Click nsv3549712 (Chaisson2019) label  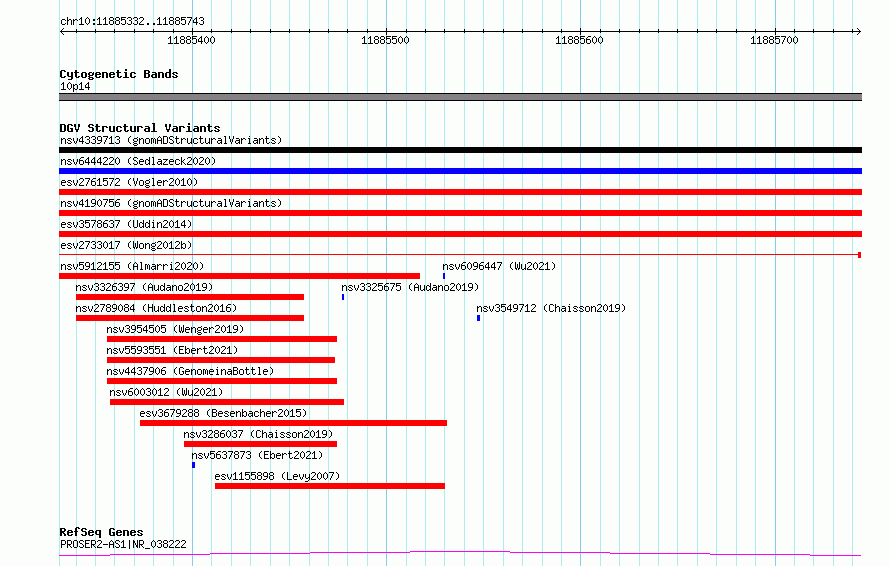551,308
